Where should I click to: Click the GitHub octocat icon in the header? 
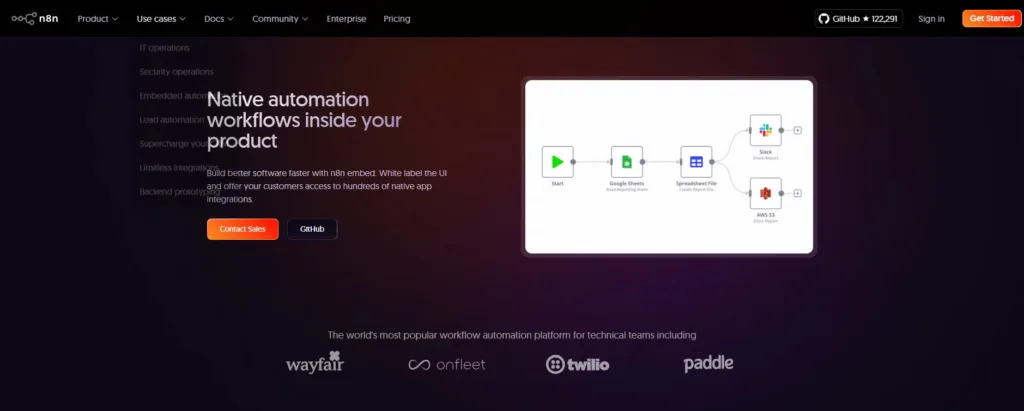point(824,19)
